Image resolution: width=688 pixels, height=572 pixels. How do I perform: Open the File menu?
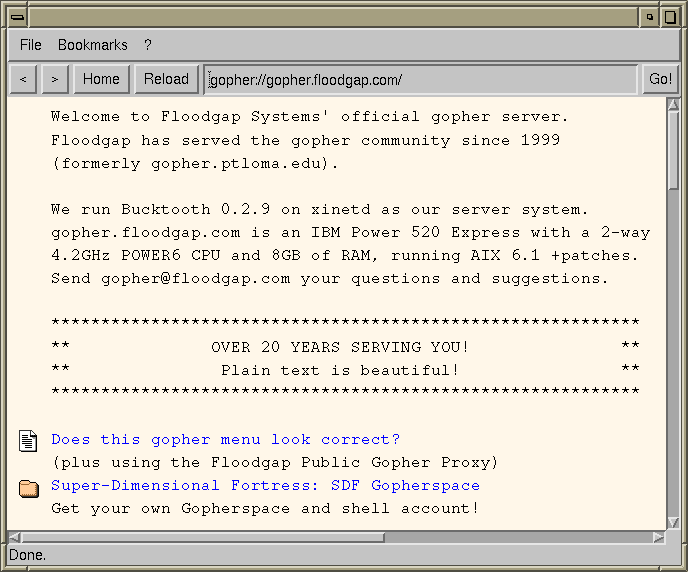pyautogui.click(x=31, y=45)
